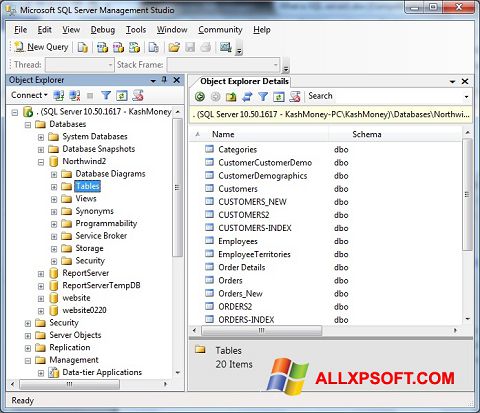Open the active files dropdown arrow in Details
This screenshot has width=480, height=413.
452,82
